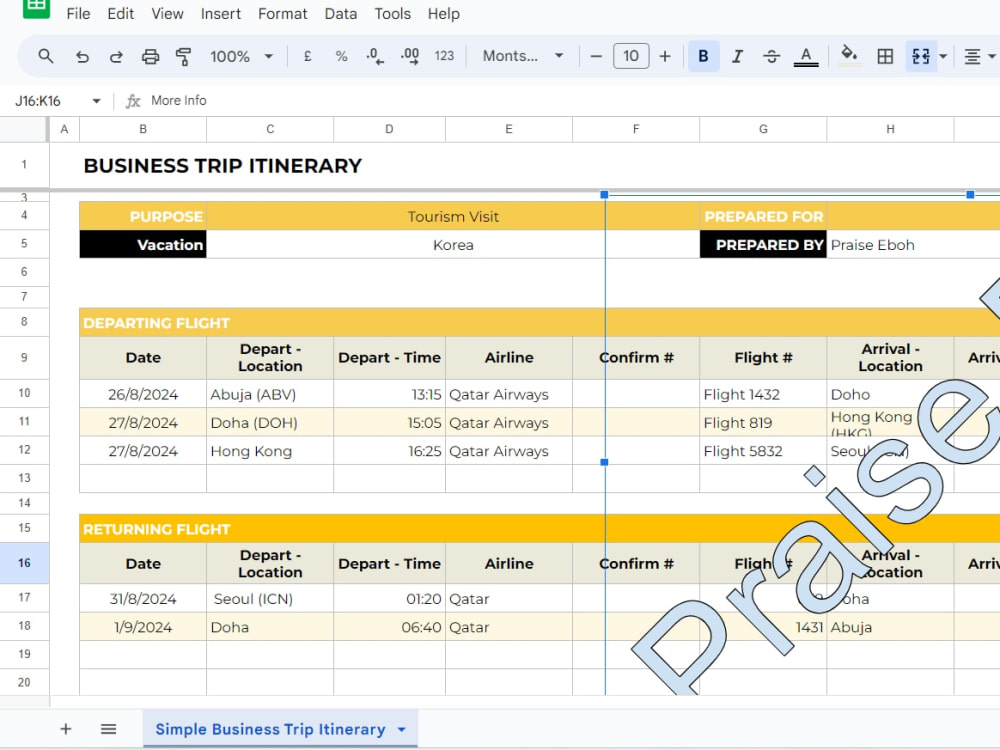Click the Praise Eboh cell
The height and width of the screenshot is (750, 1000).
click(x=913, y=245)
